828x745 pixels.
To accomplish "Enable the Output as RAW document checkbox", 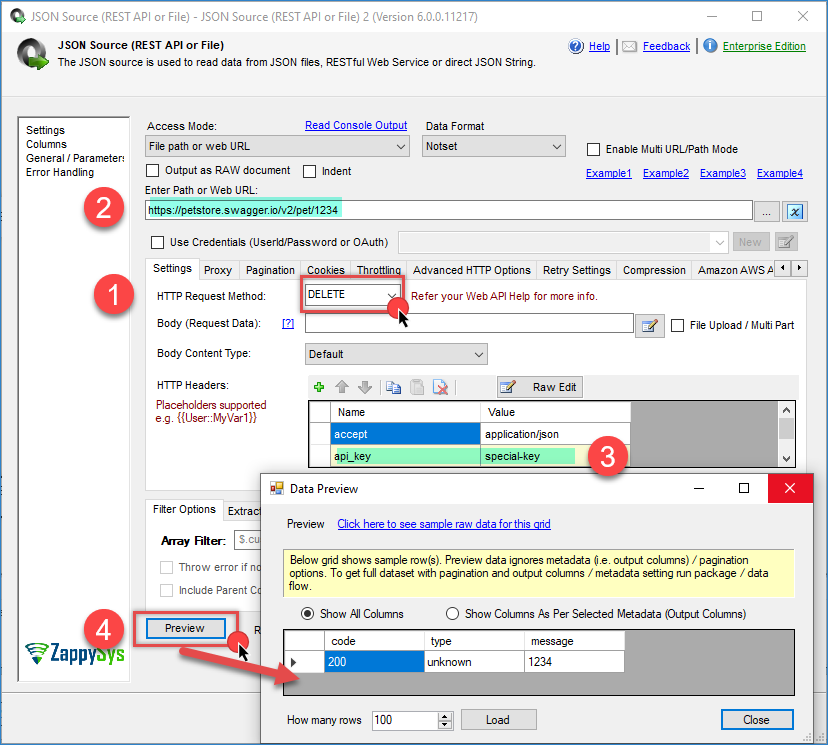I will [155, 171].
